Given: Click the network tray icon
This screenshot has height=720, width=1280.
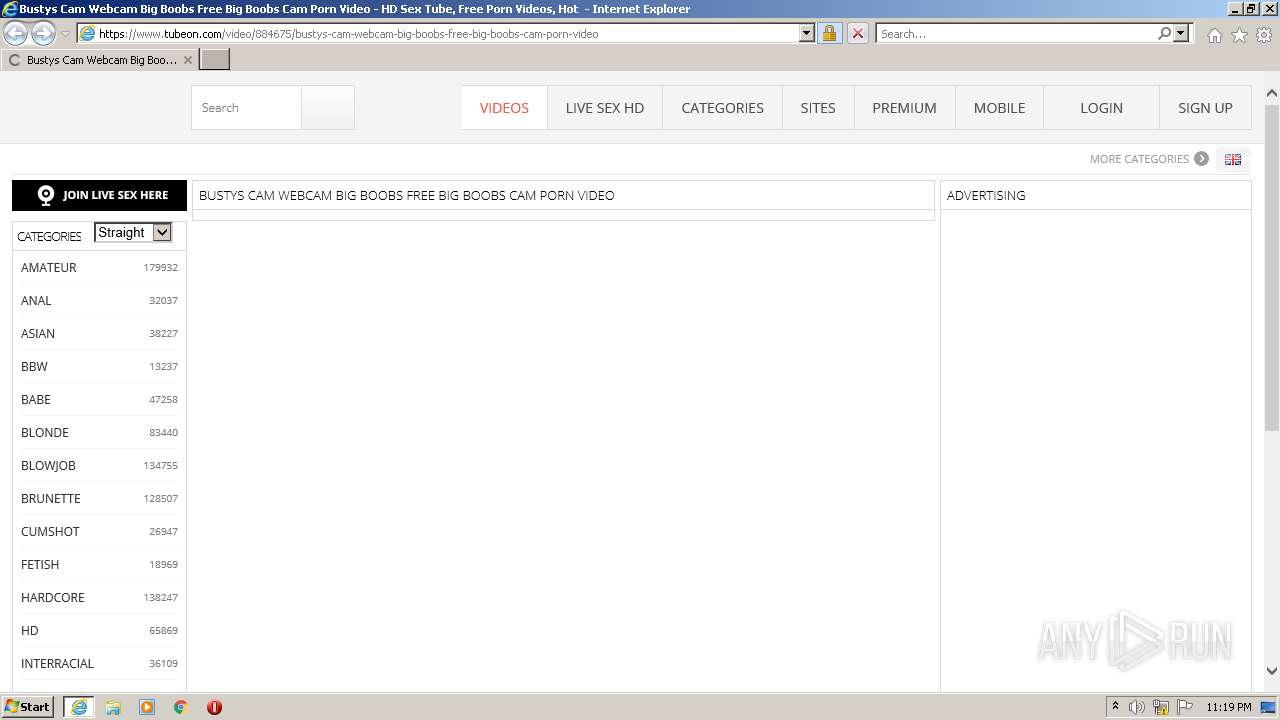Looking at the screenshot, I should (1161, 707).
